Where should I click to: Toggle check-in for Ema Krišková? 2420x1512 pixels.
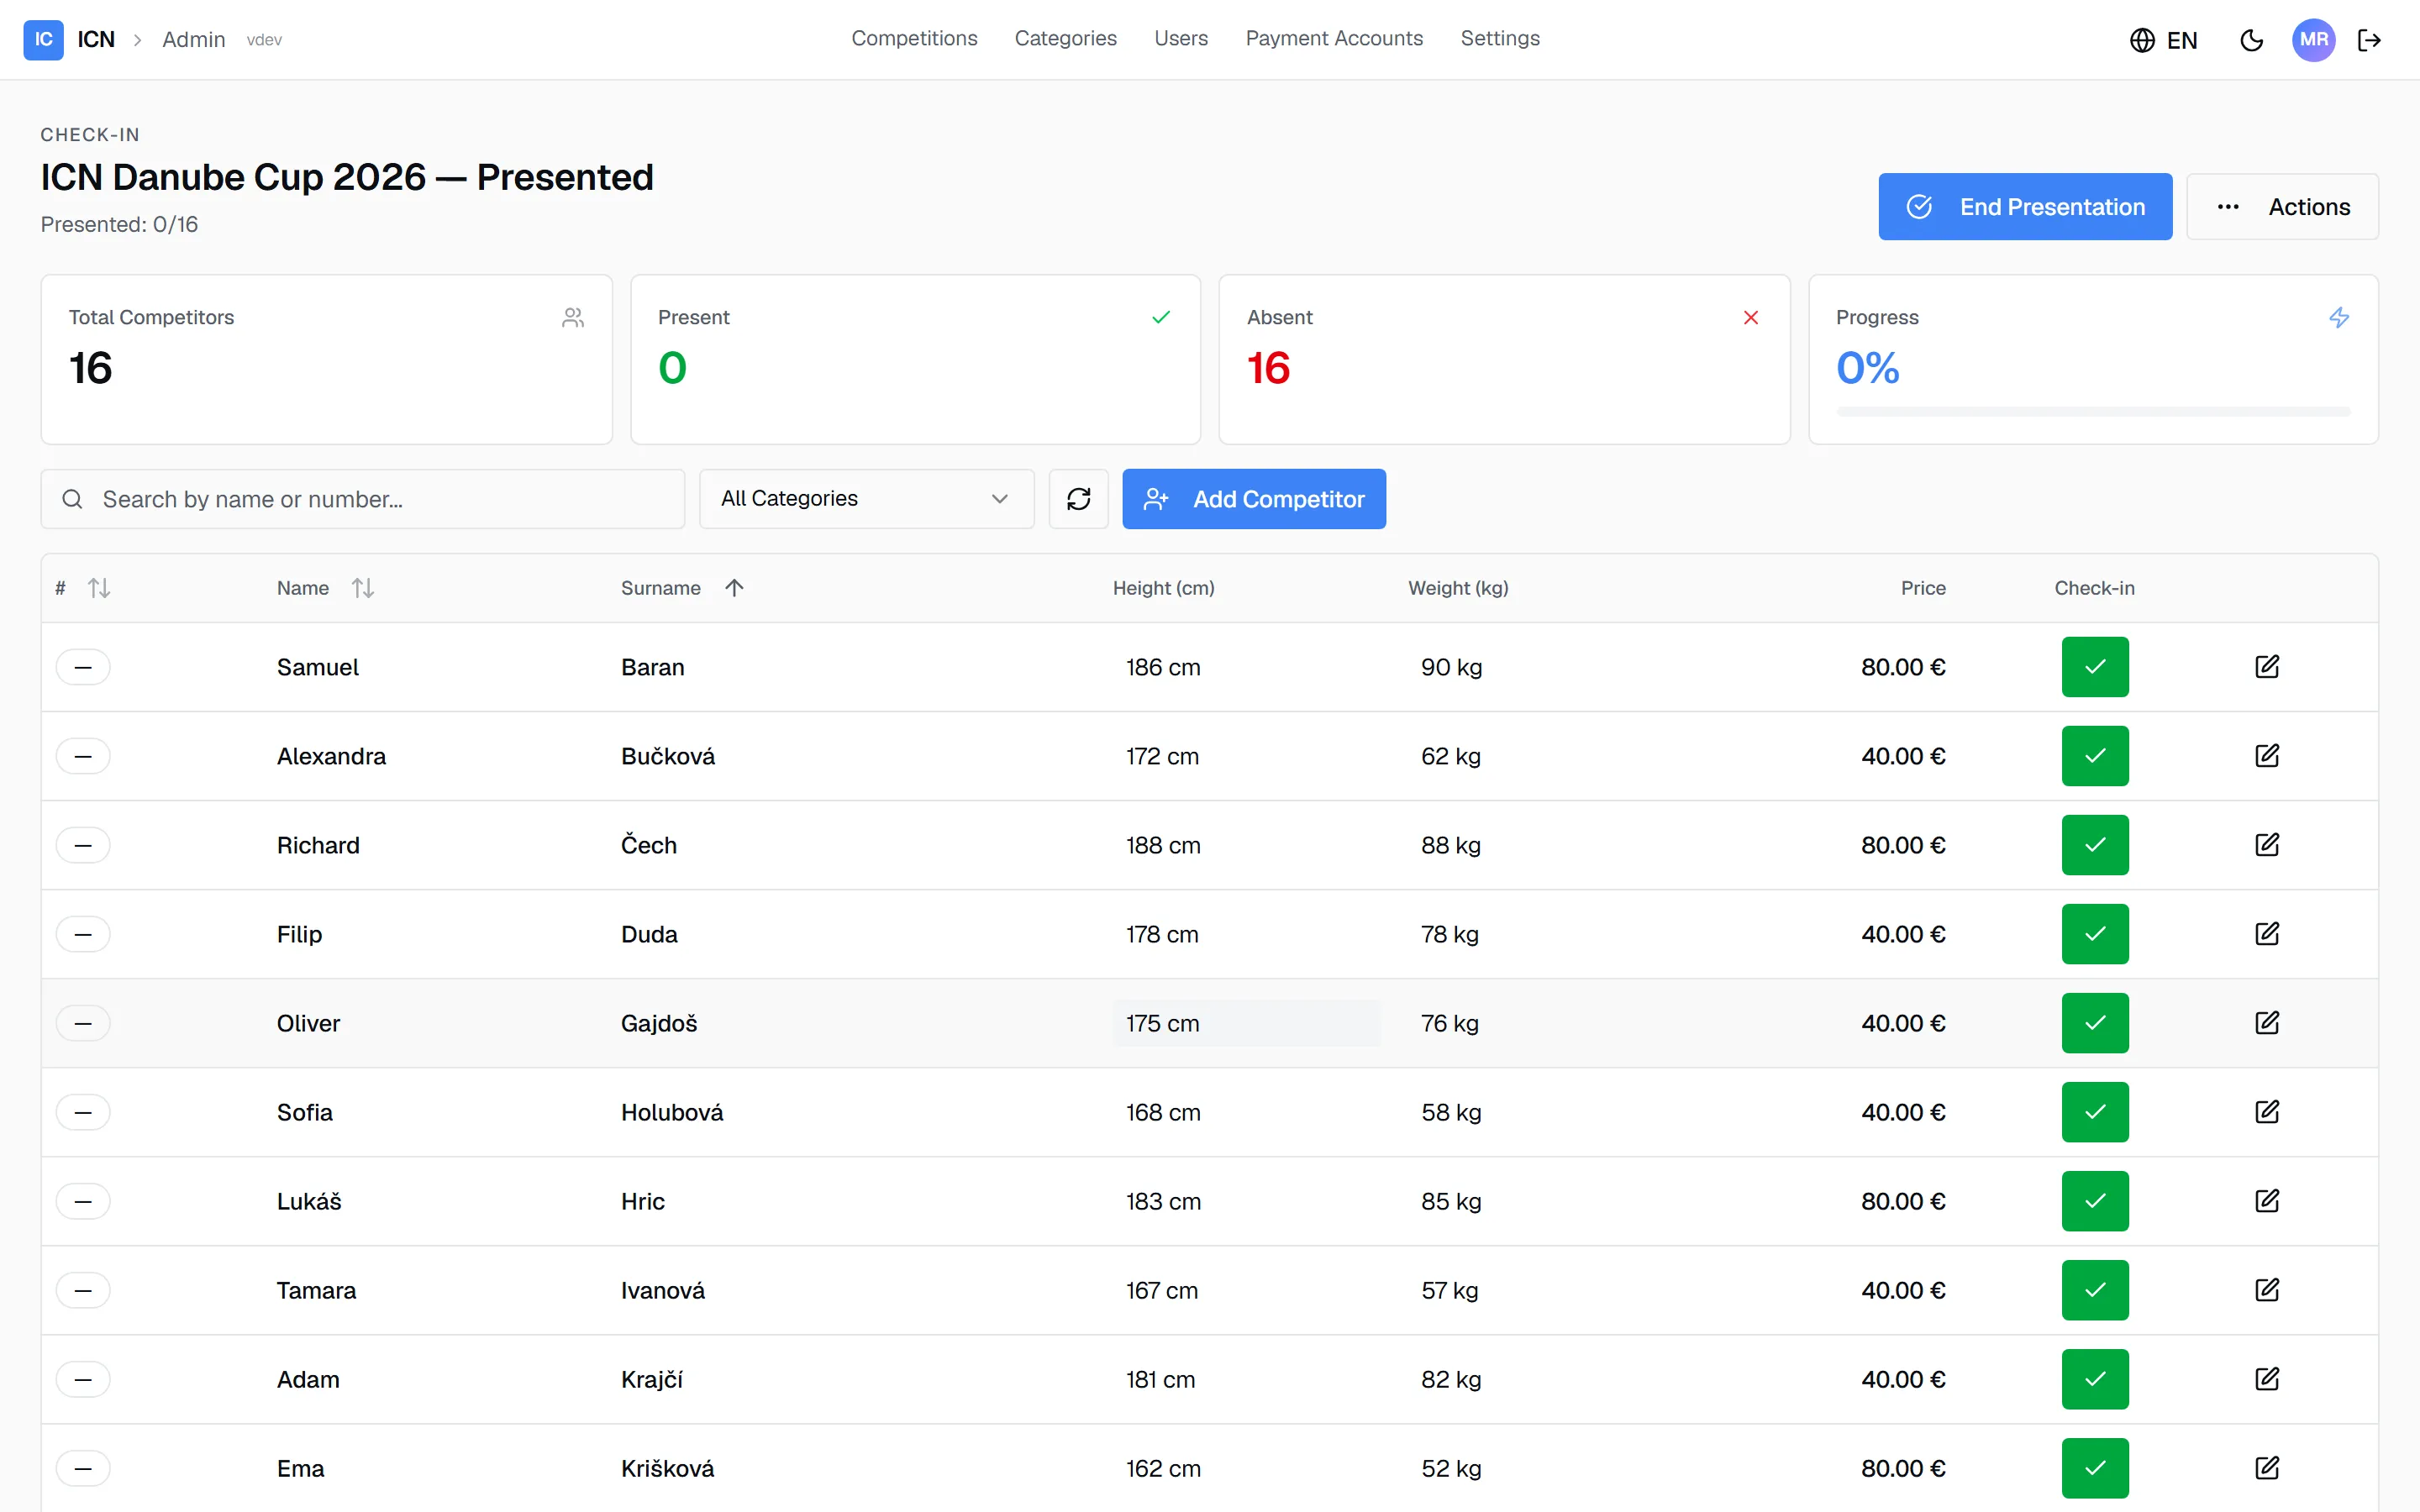tap(2095, 1468)
